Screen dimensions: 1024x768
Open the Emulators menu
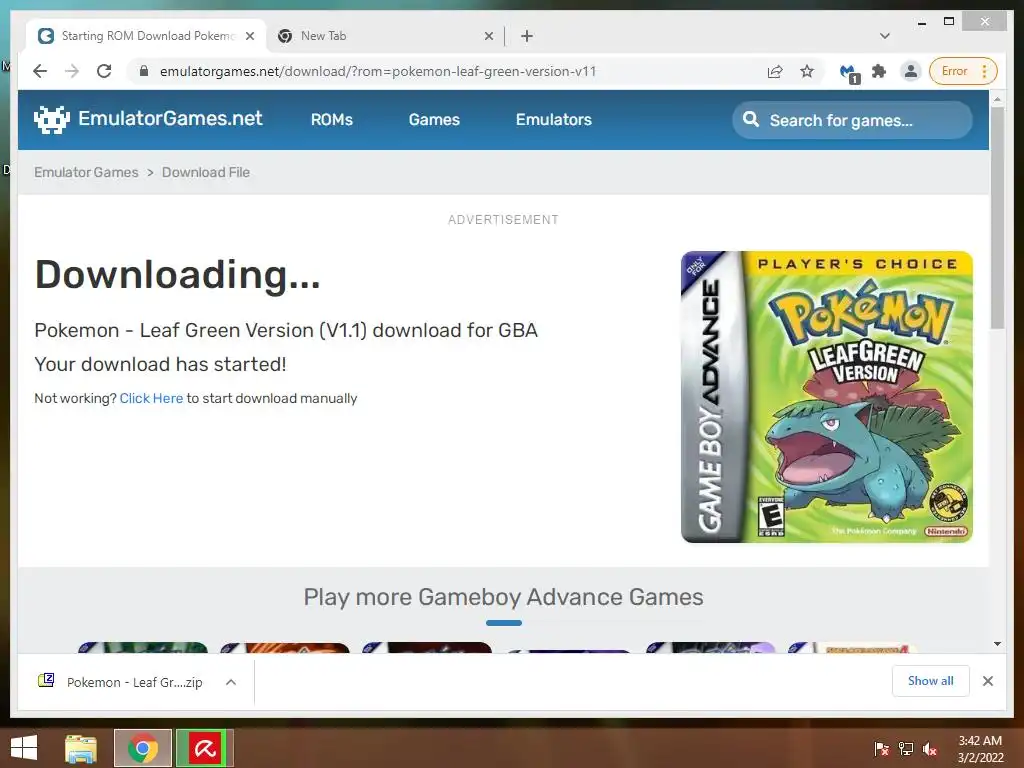pos(554,120)
